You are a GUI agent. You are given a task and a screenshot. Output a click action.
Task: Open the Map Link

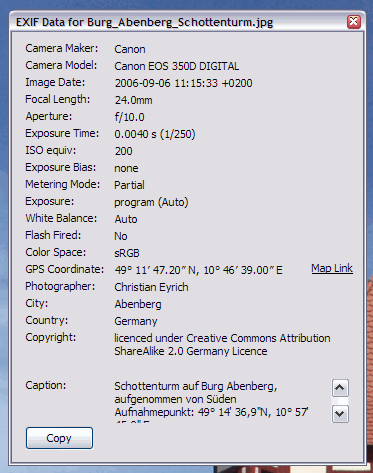tap(332, 268)
